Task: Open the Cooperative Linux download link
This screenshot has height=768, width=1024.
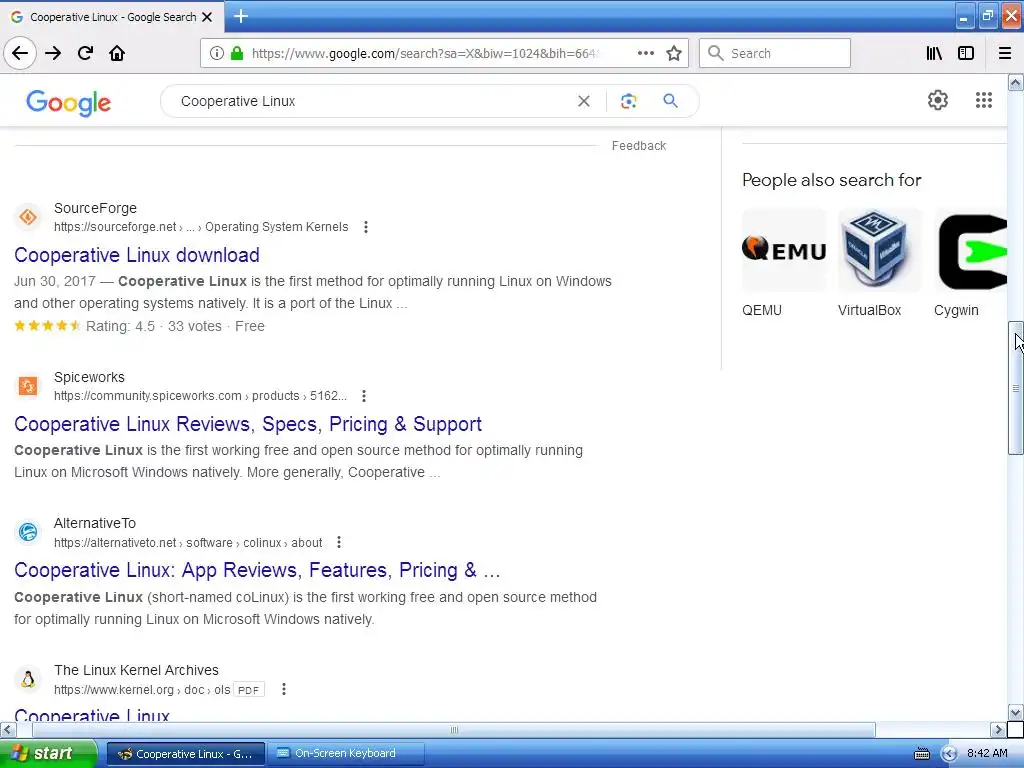Action: pyautogui.click(x=137, y=255)
